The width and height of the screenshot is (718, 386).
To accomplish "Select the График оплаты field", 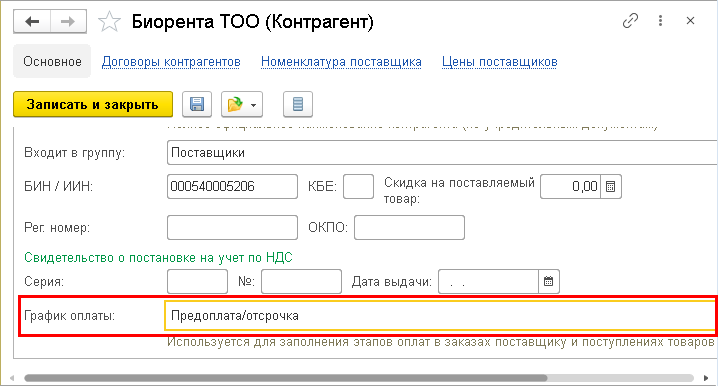I will pos(441,315).
